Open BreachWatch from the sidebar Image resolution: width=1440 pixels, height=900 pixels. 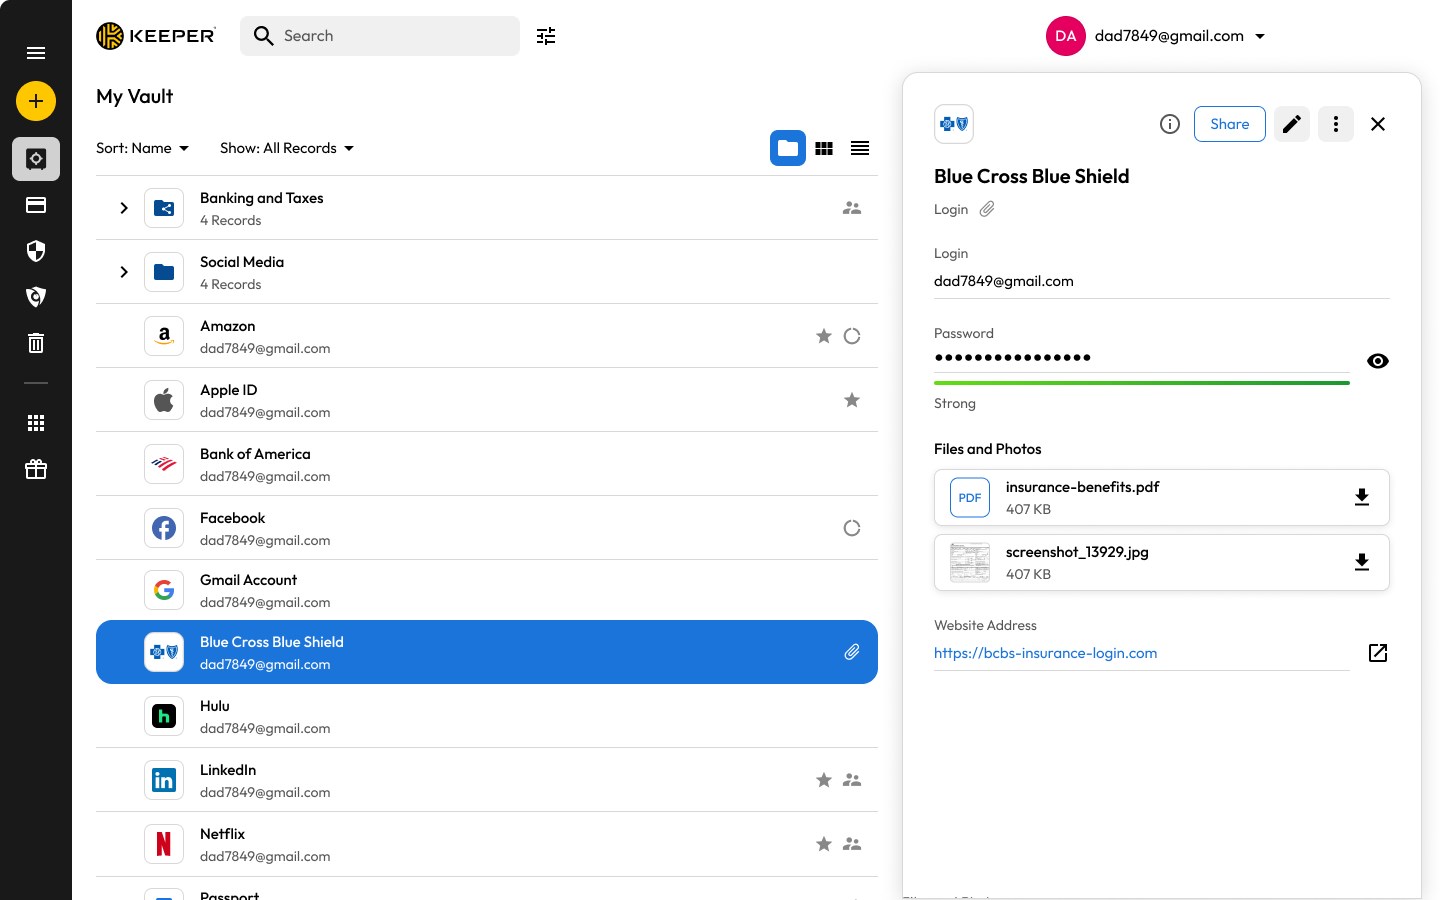click(36, 297)
